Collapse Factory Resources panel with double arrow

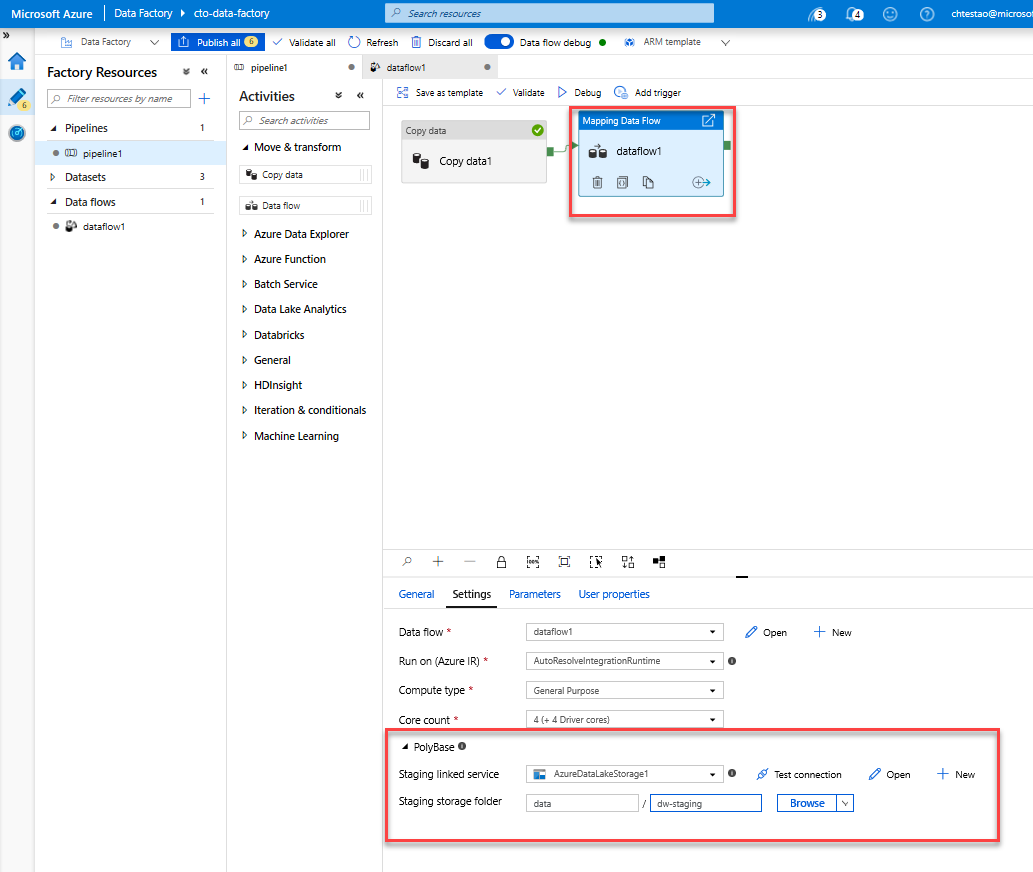(204, 72)
